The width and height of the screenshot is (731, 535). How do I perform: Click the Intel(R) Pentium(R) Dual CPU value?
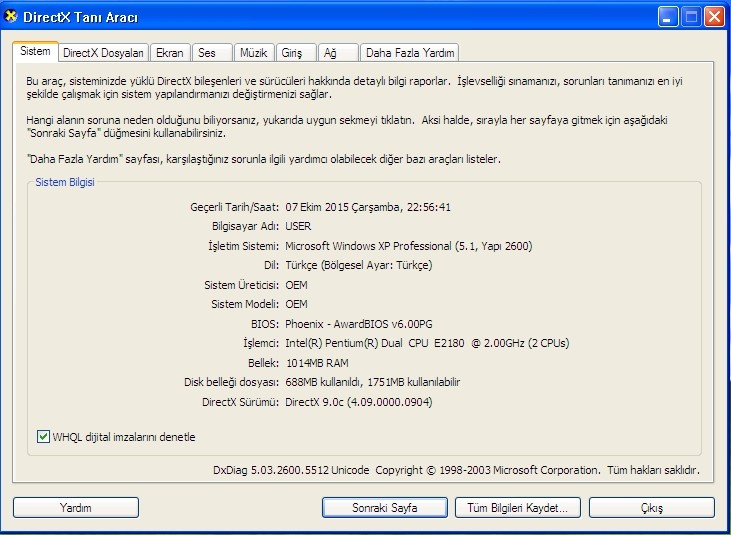coord(428,343)
